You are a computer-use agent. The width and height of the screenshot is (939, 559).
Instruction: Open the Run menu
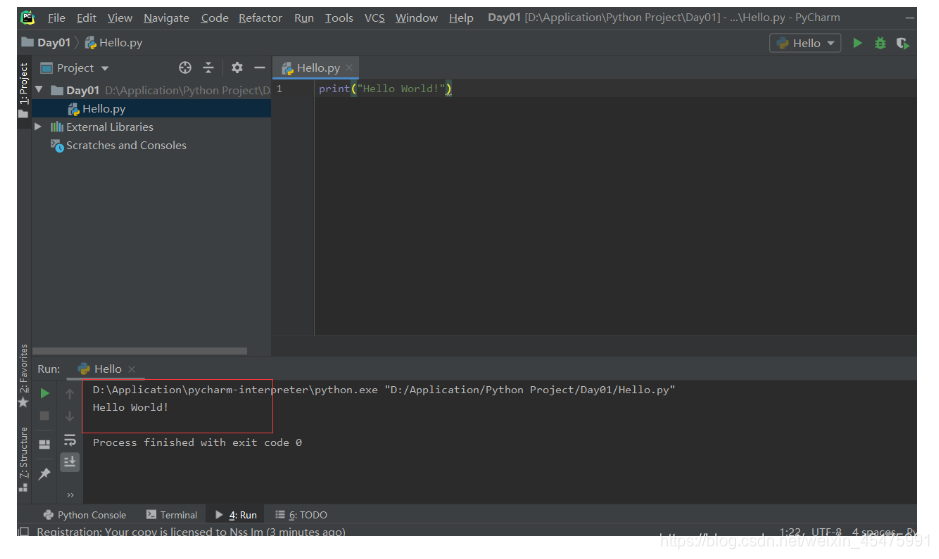304,18
